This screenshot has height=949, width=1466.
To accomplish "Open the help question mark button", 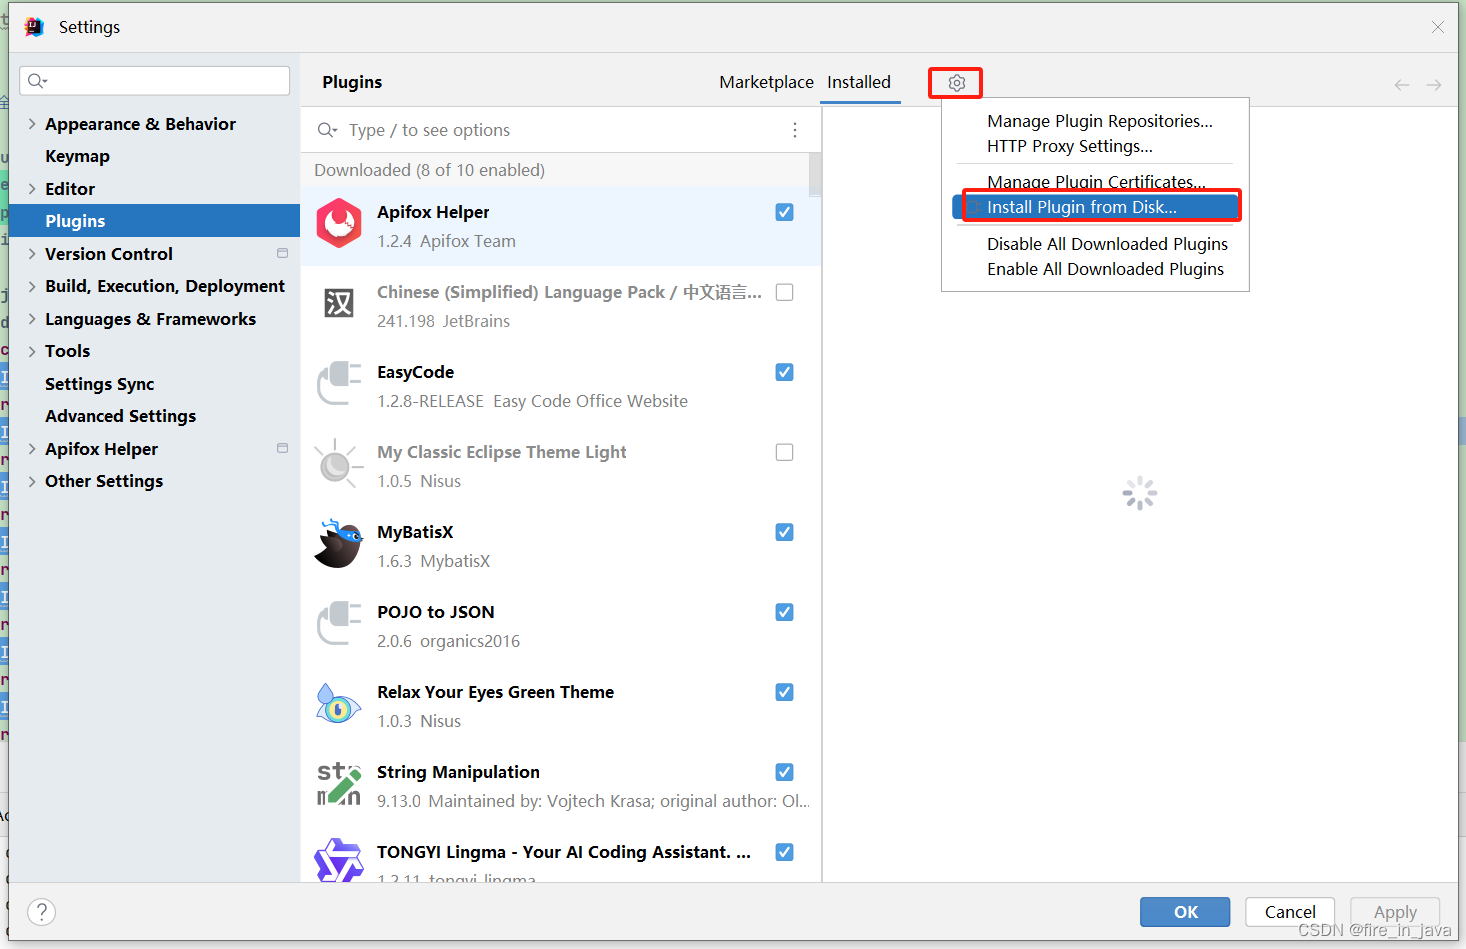I will tap(41, 912).
